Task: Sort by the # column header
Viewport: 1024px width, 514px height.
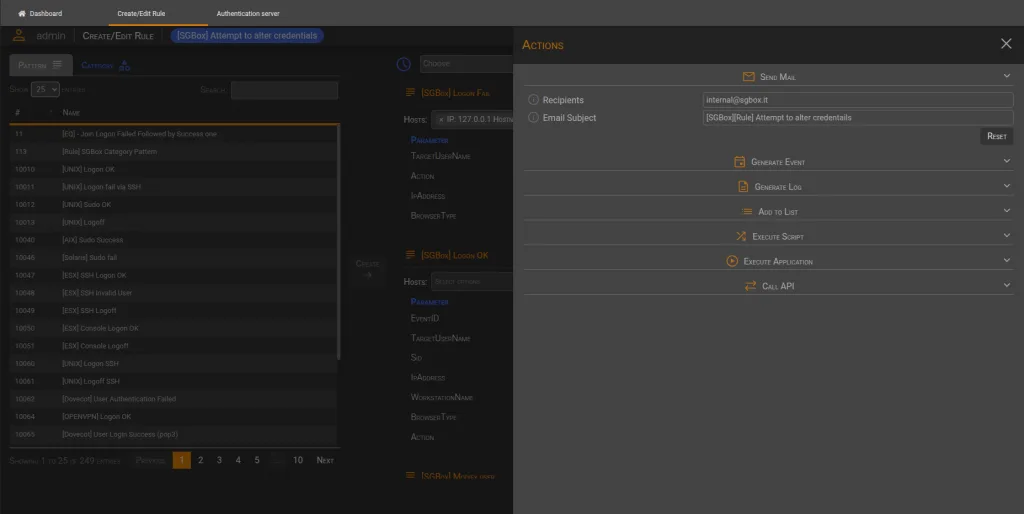Action: (x=17, y=112)
